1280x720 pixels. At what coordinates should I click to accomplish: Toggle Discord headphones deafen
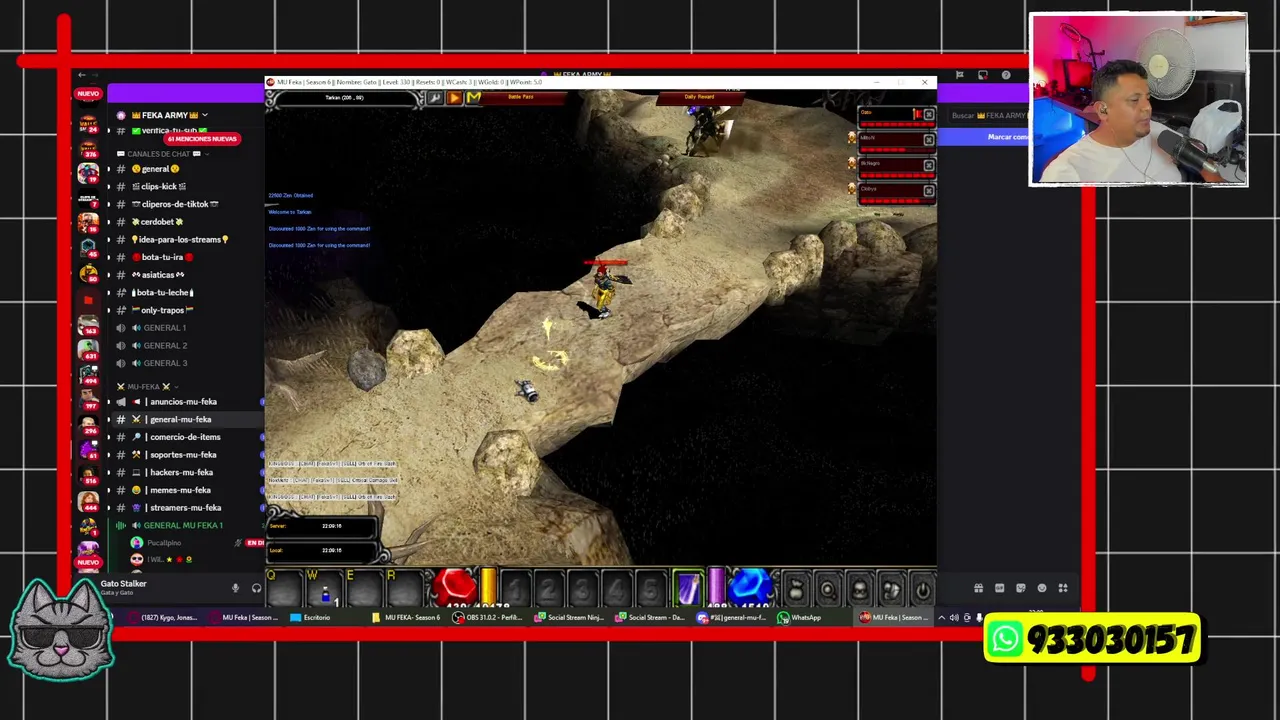tap(256, 588)
